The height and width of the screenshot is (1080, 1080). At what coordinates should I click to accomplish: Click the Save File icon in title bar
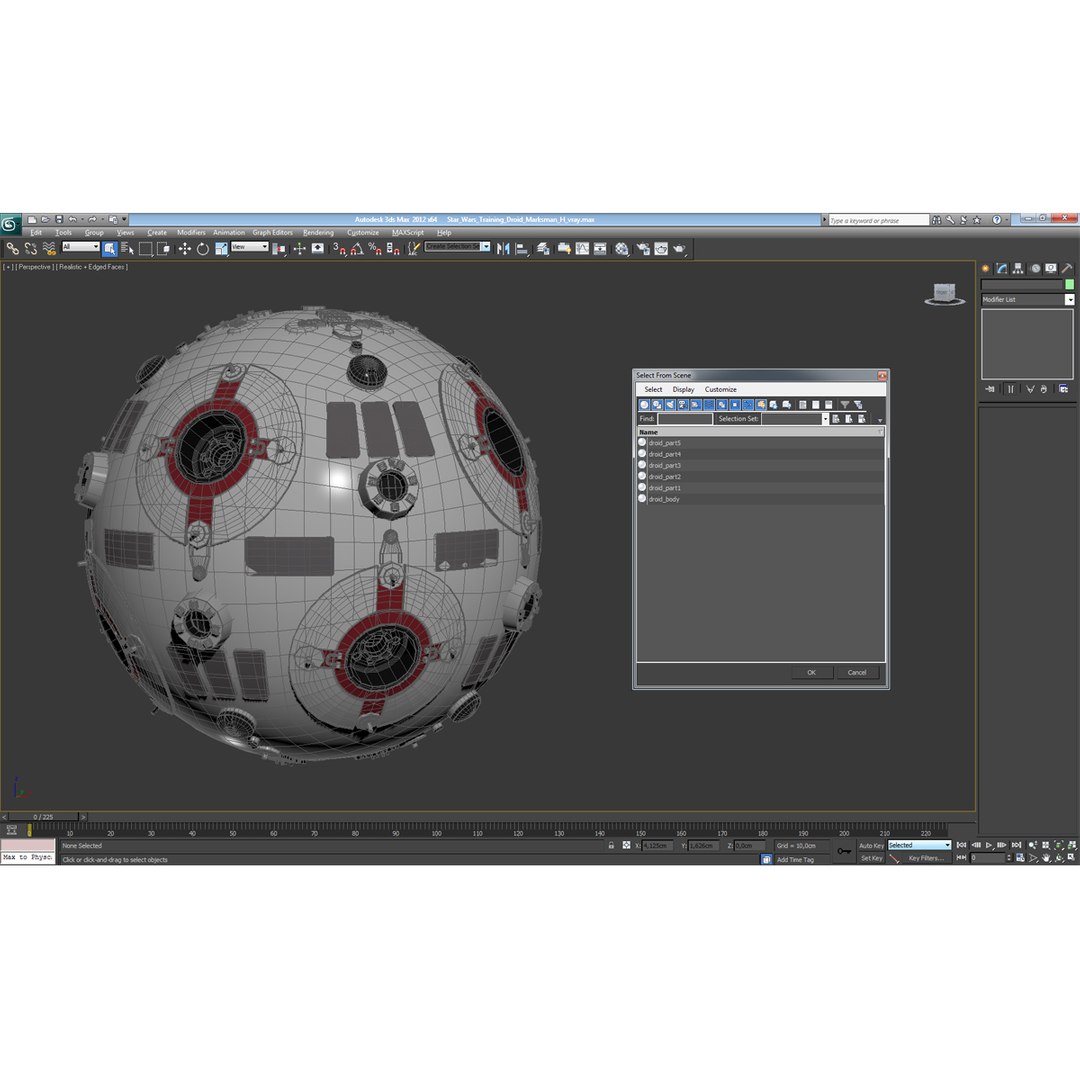point(59,220)
